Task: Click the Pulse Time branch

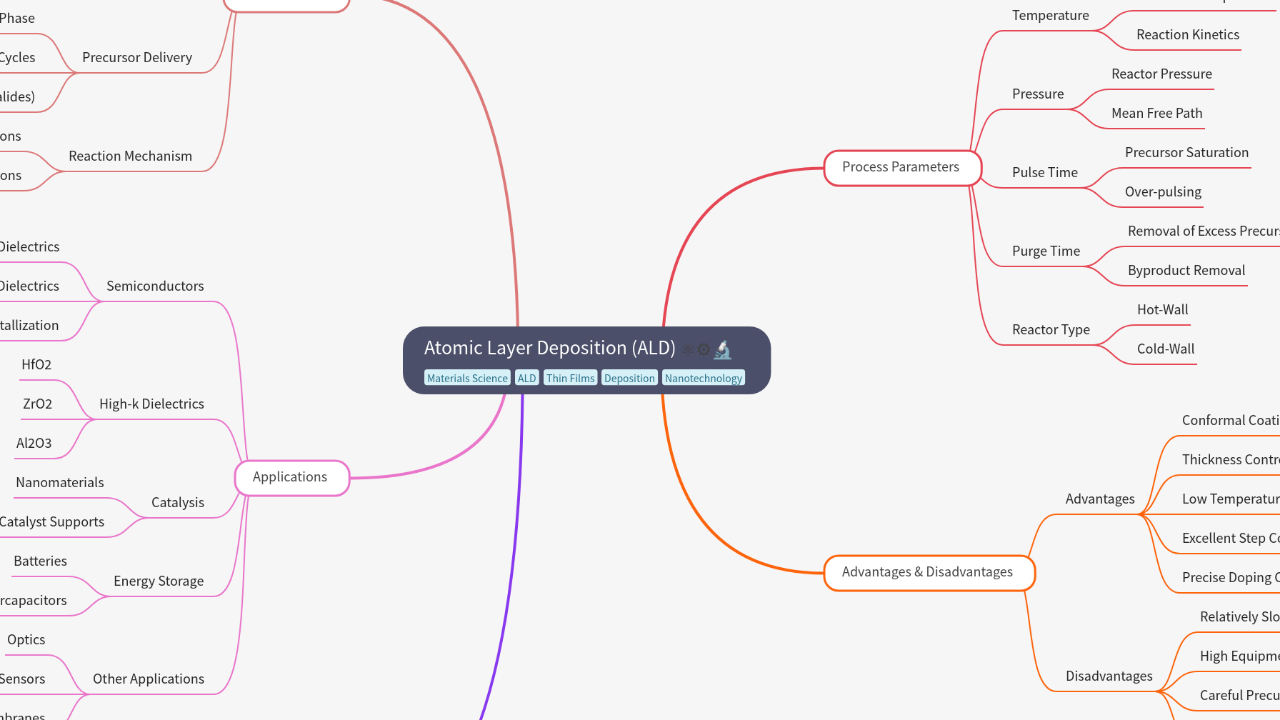Action: pyautogui.click(x=1045, y=172)
